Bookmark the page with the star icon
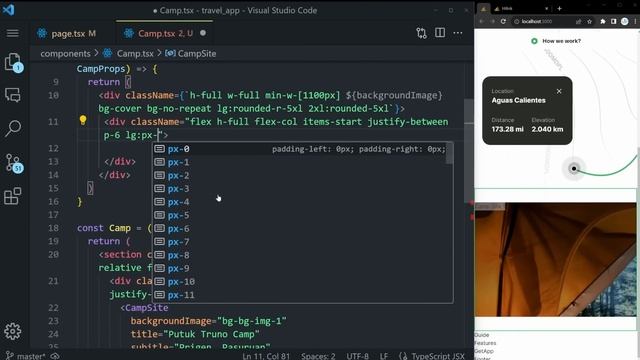Viewport: 640px width, 360px height. pyautogui.click(x=589, y=21)
